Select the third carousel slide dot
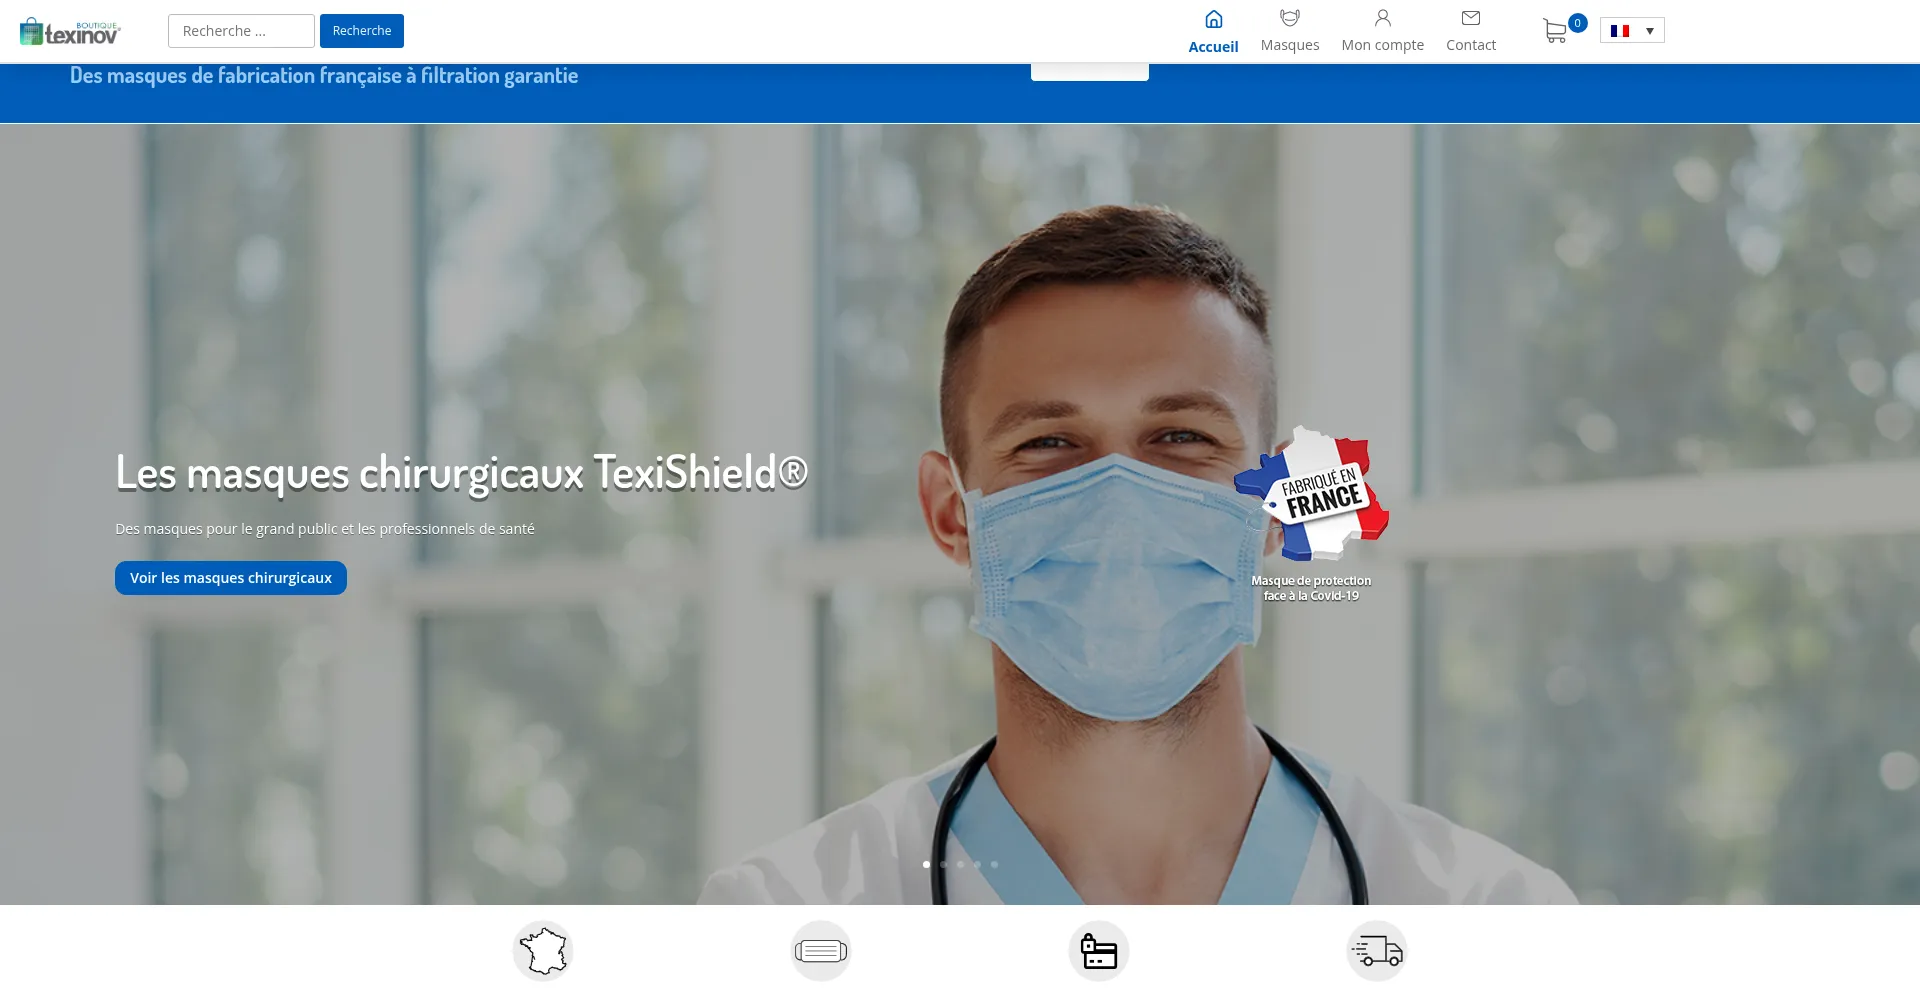The height and width of the screenshot is (993, 1920). coord(960,864)
